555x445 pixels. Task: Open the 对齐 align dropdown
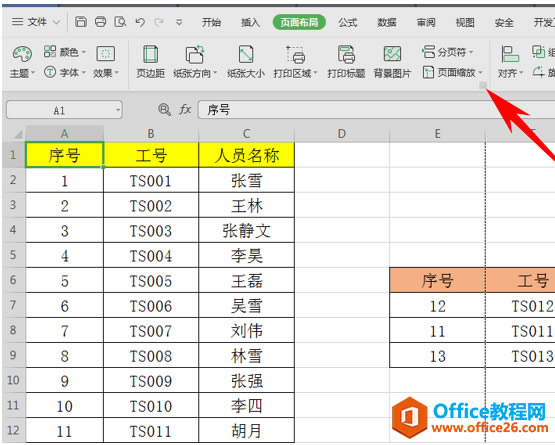click(x=510, y=62)
